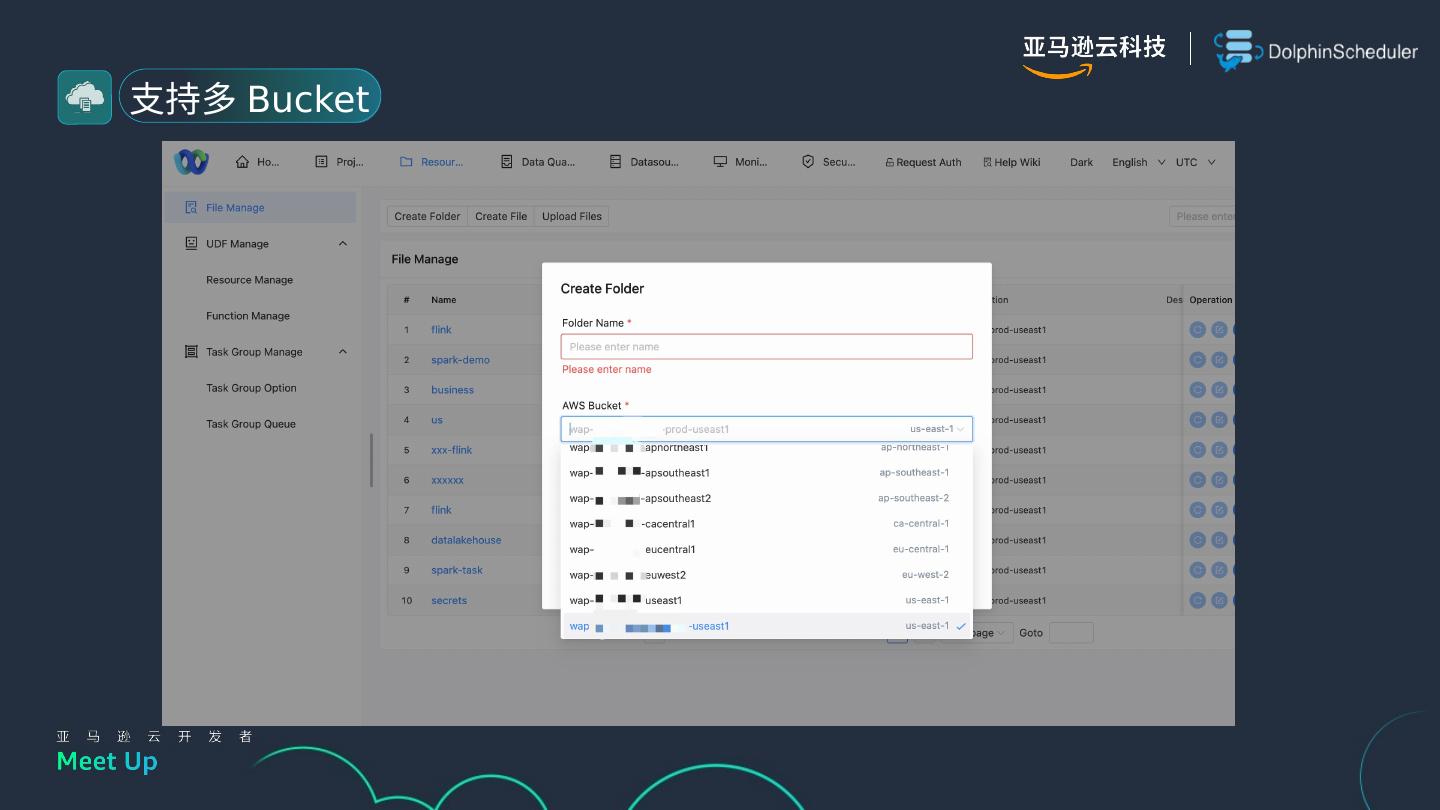The image size is (1440, 810).
Task: Click the circular-arrow operation icon in row 7 (flink)
Action: [1197, 510]
